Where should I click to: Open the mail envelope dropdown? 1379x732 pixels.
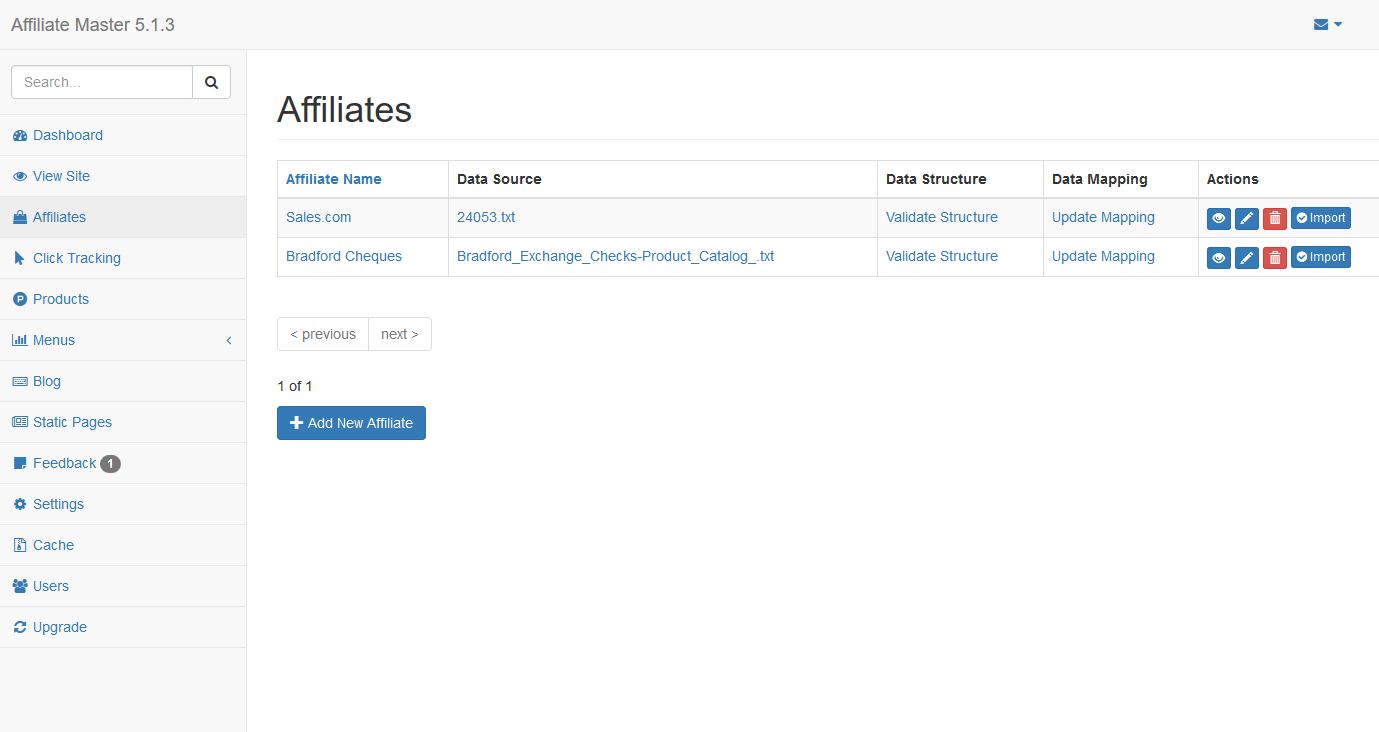(1327, 25)
